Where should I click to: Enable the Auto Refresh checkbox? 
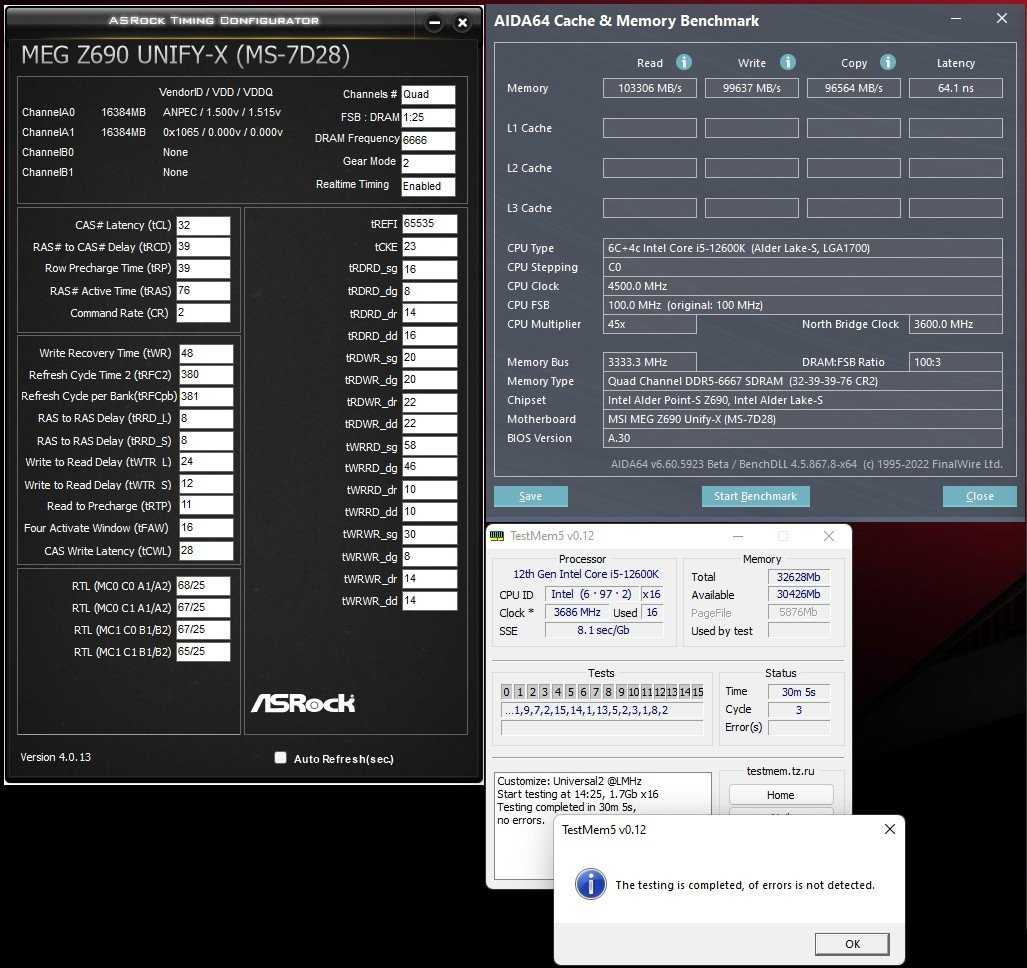point(280,758)
